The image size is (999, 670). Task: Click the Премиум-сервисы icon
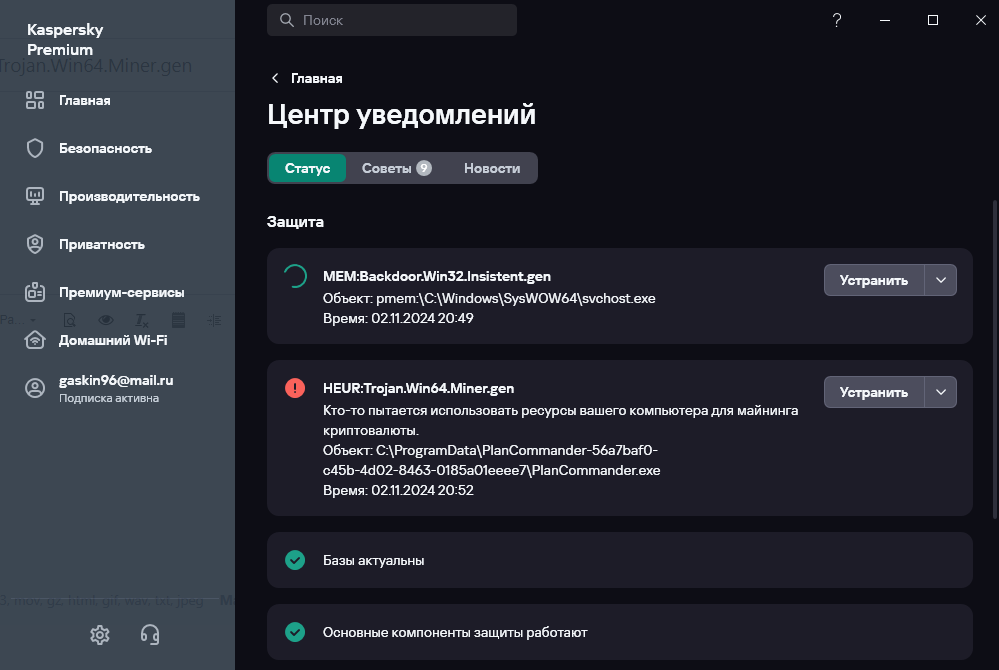pyautogui.click(x=35, y=292)
